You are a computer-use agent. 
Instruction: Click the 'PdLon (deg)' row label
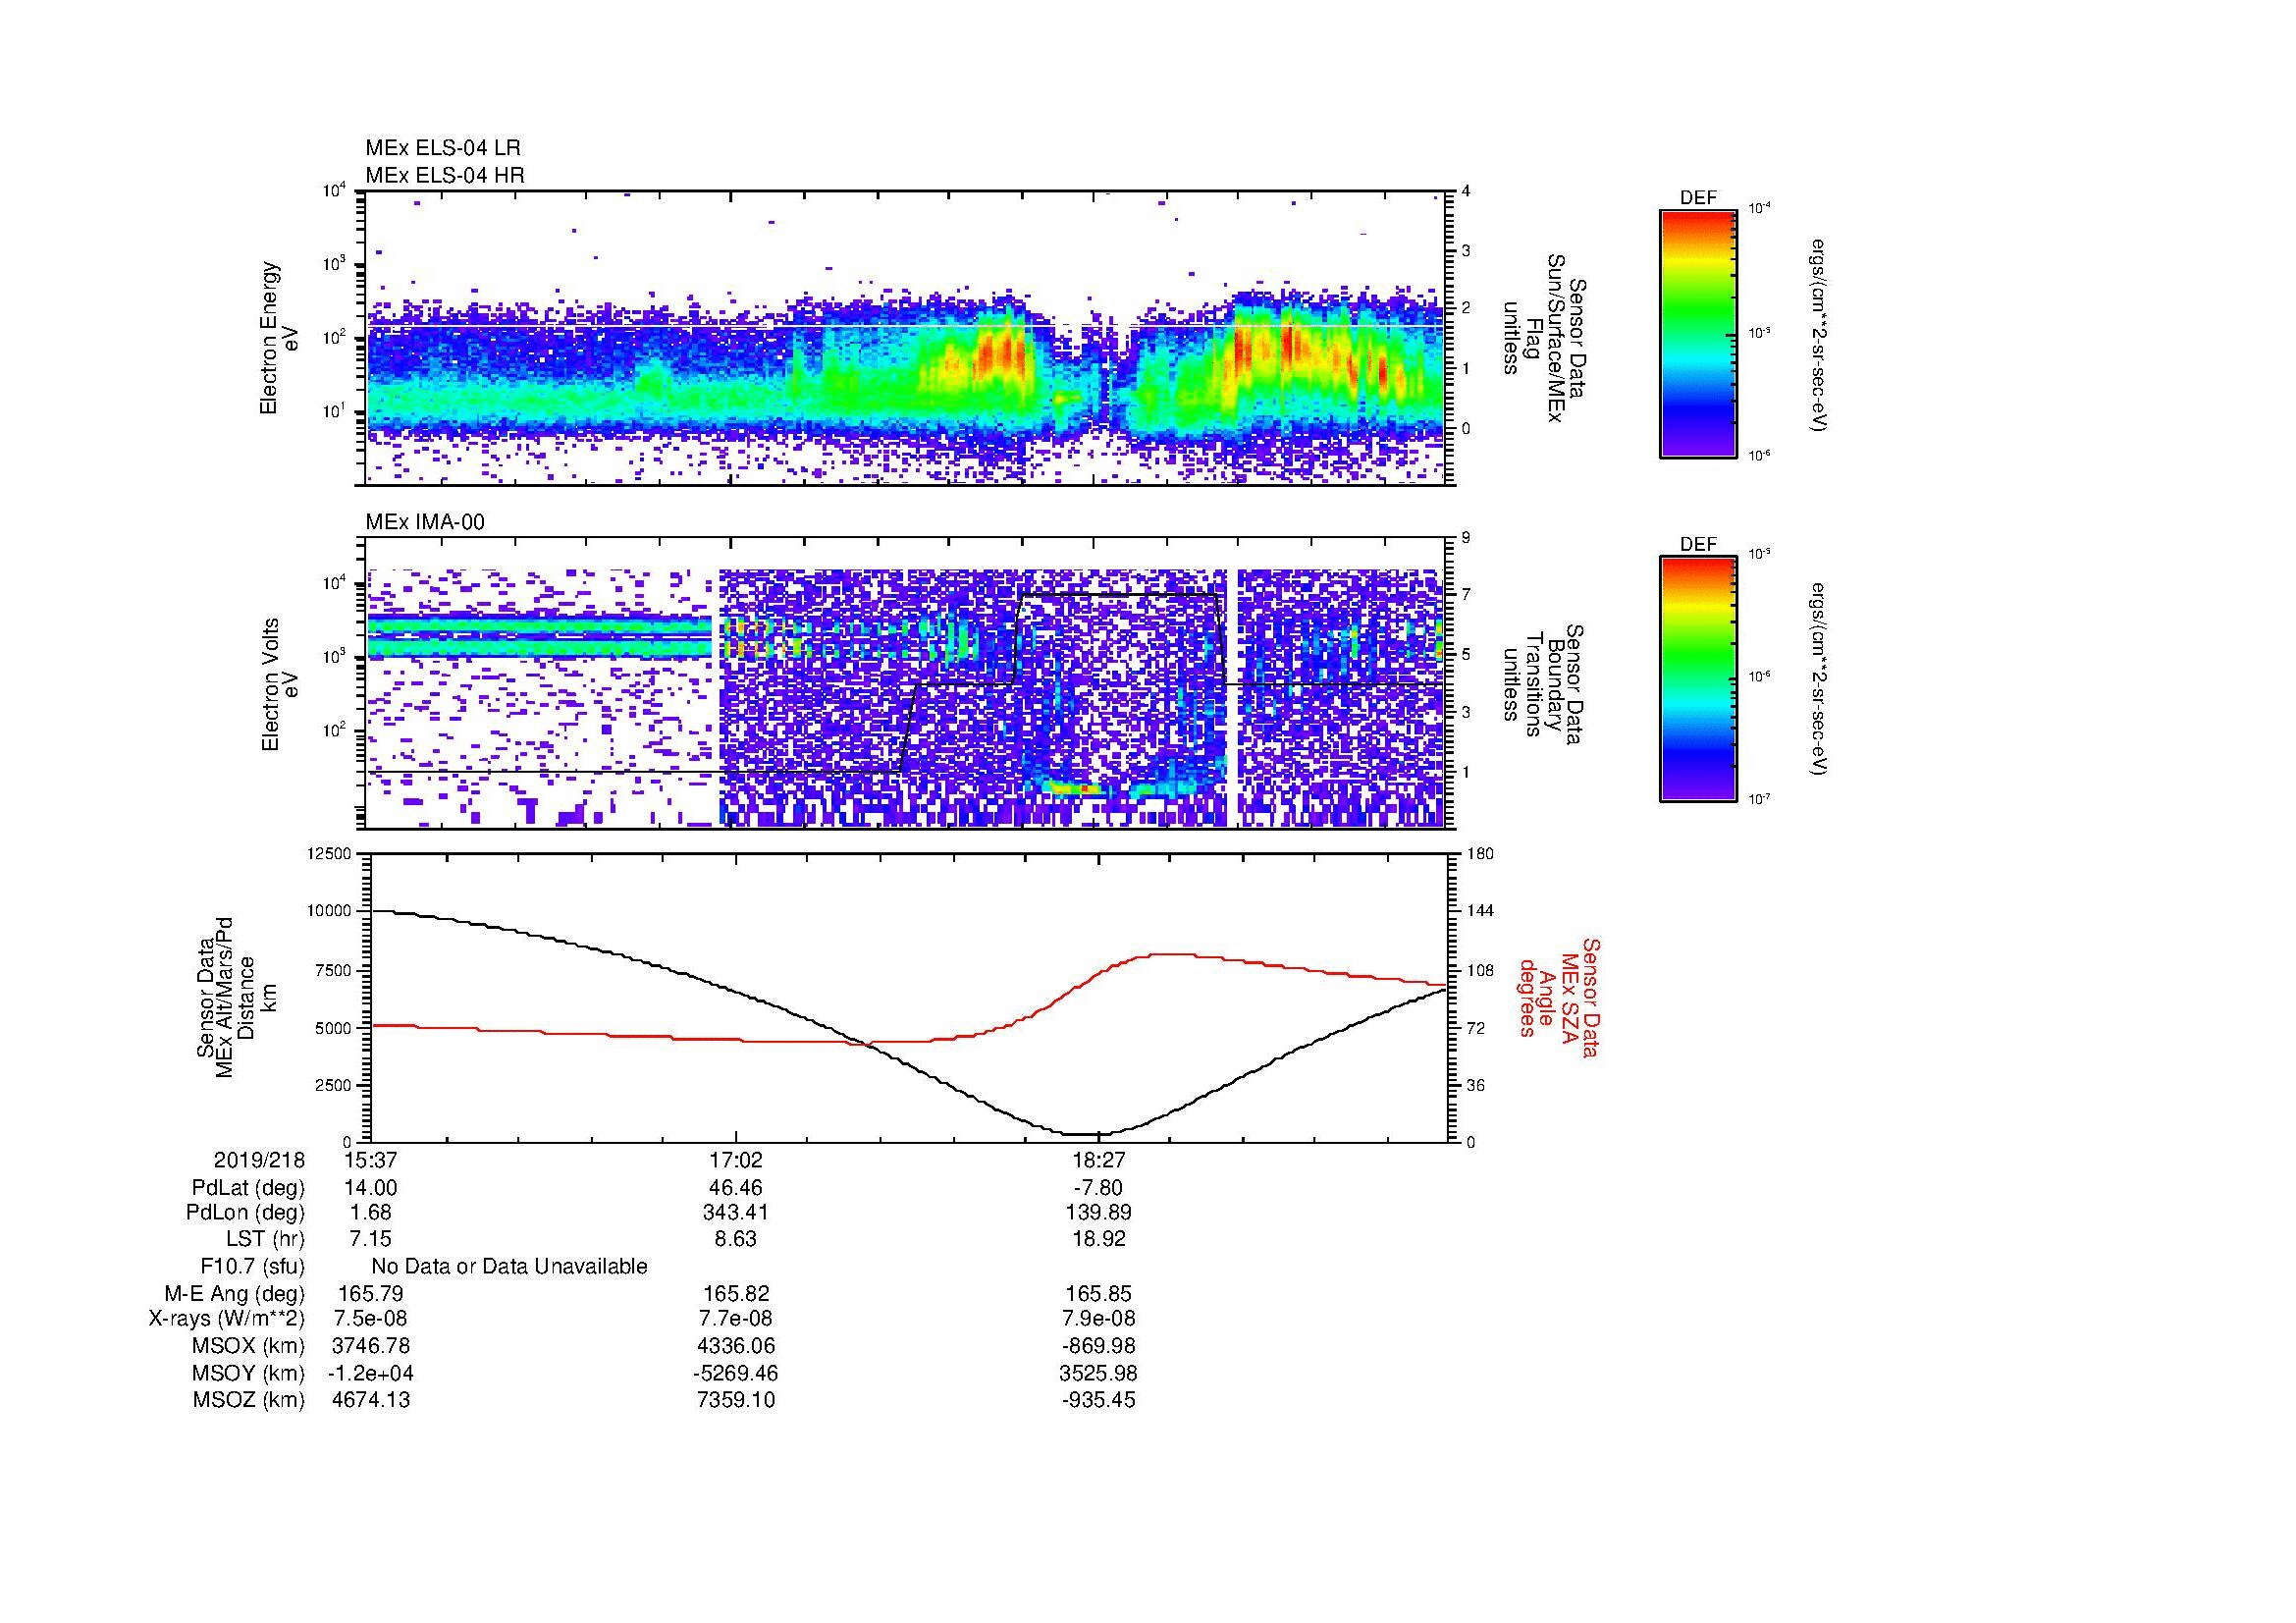click(245, 1213)
